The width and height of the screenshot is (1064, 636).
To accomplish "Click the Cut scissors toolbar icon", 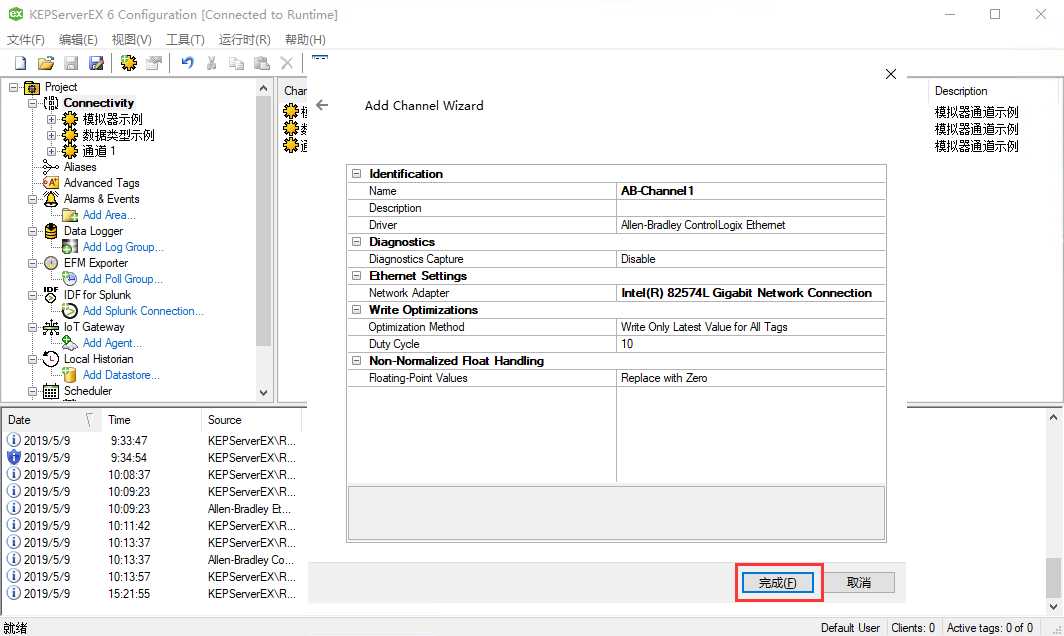I will (x=212, y=63).
